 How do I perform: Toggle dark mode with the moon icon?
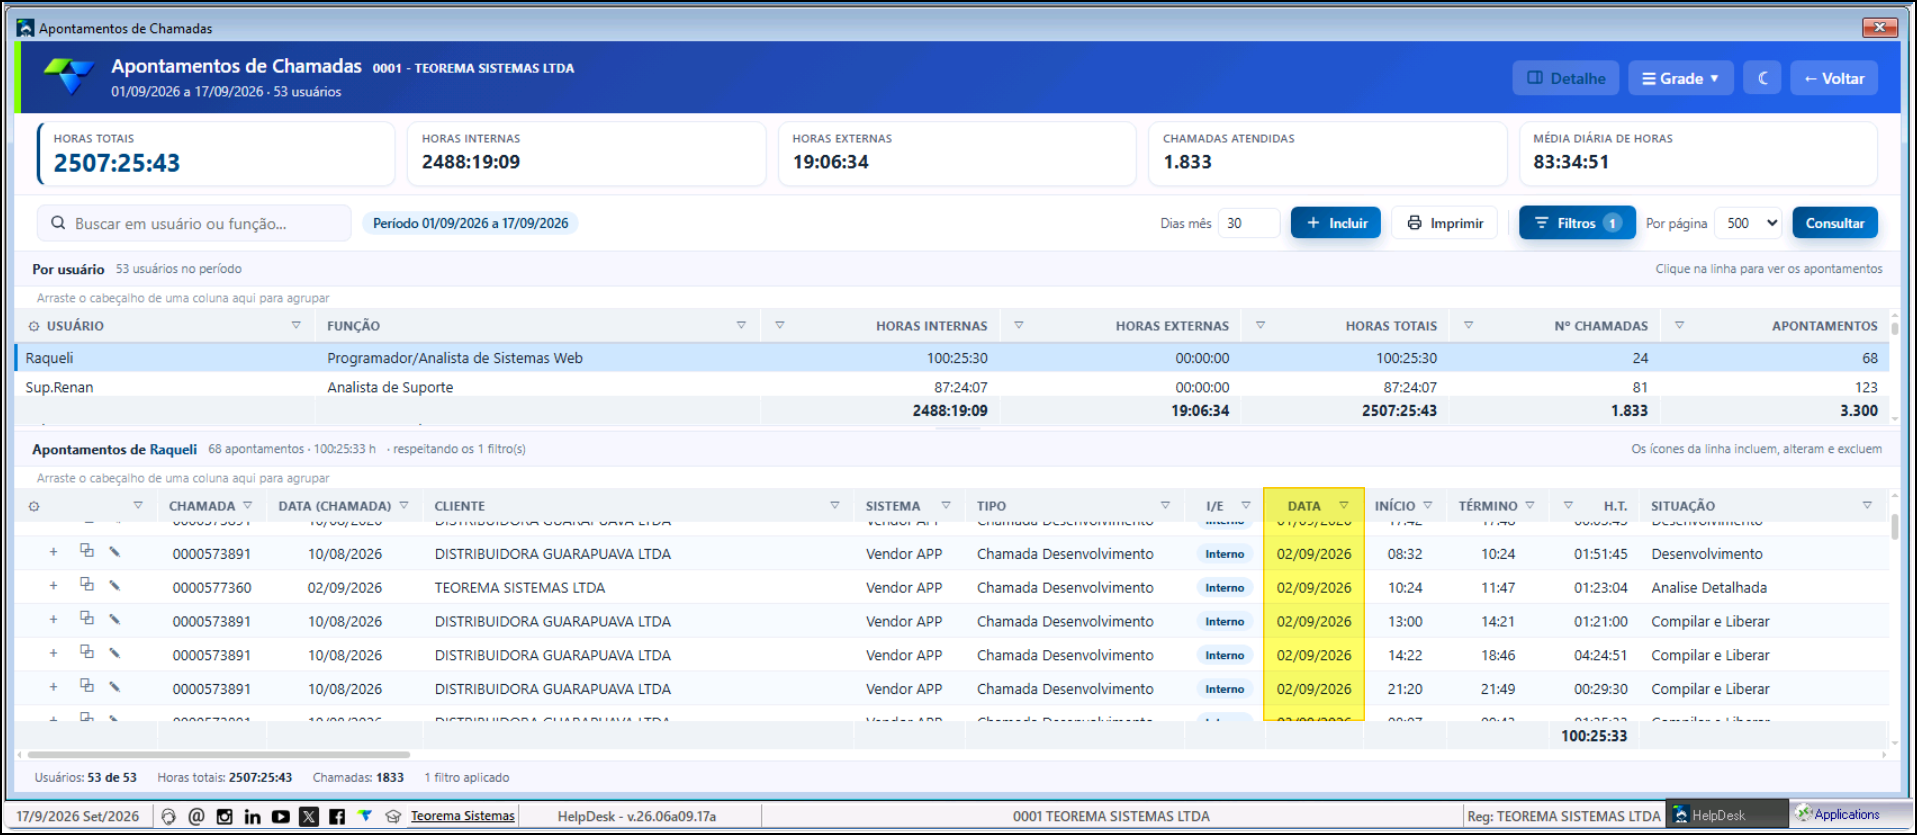[1762, 78]
